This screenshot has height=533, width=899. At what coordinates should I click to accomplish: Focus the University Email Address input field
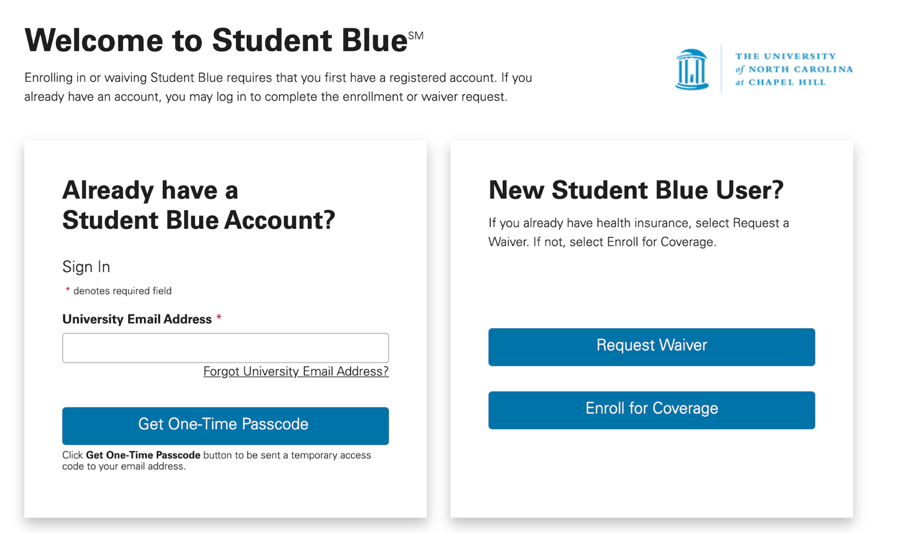(225, 348)
